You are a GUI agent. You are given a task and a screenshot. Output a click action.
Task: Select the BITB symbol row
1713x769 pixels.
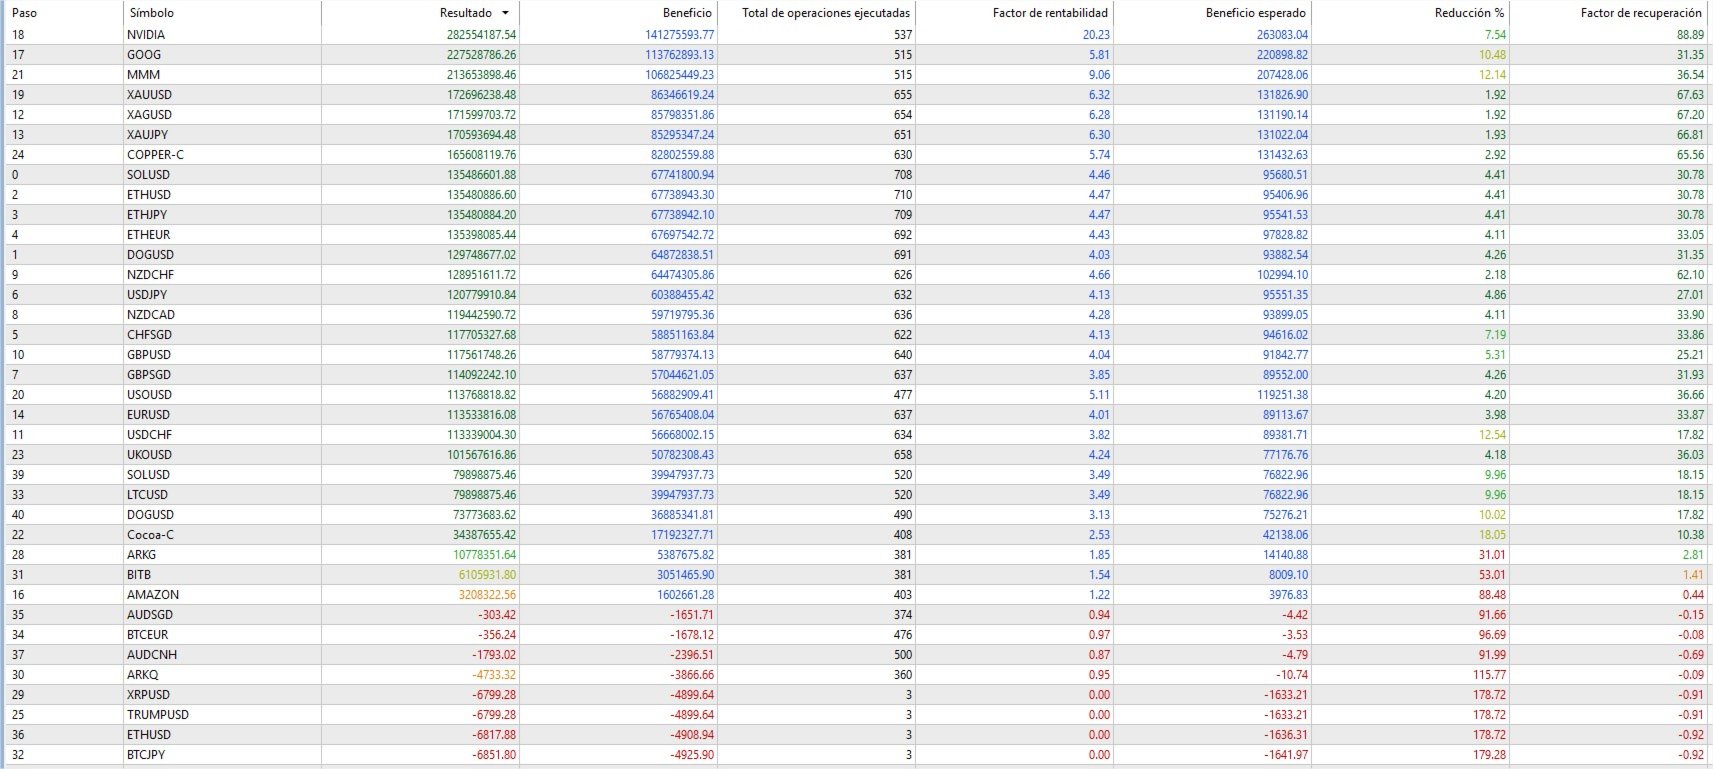[856, 574]
